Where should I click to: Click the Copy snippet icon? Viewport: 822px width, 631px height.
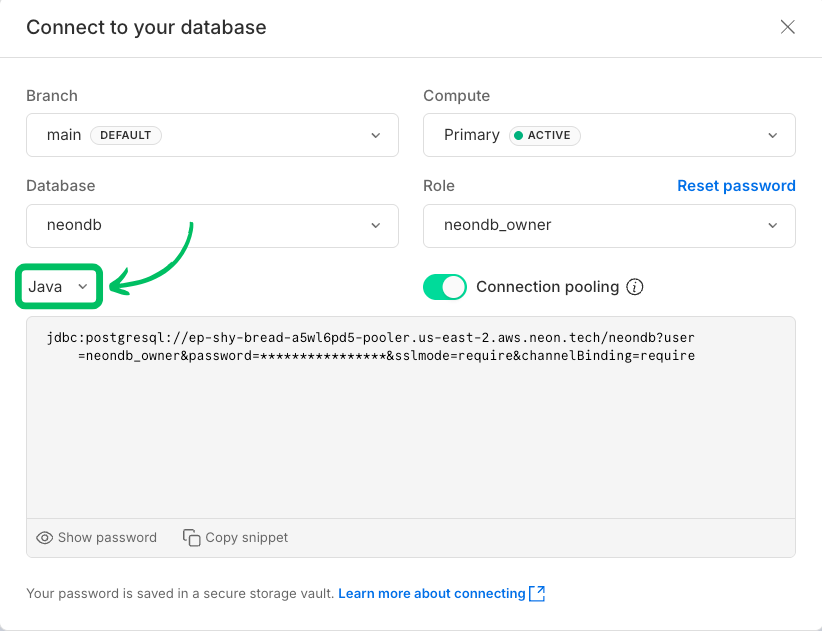(x=191, y=537)
